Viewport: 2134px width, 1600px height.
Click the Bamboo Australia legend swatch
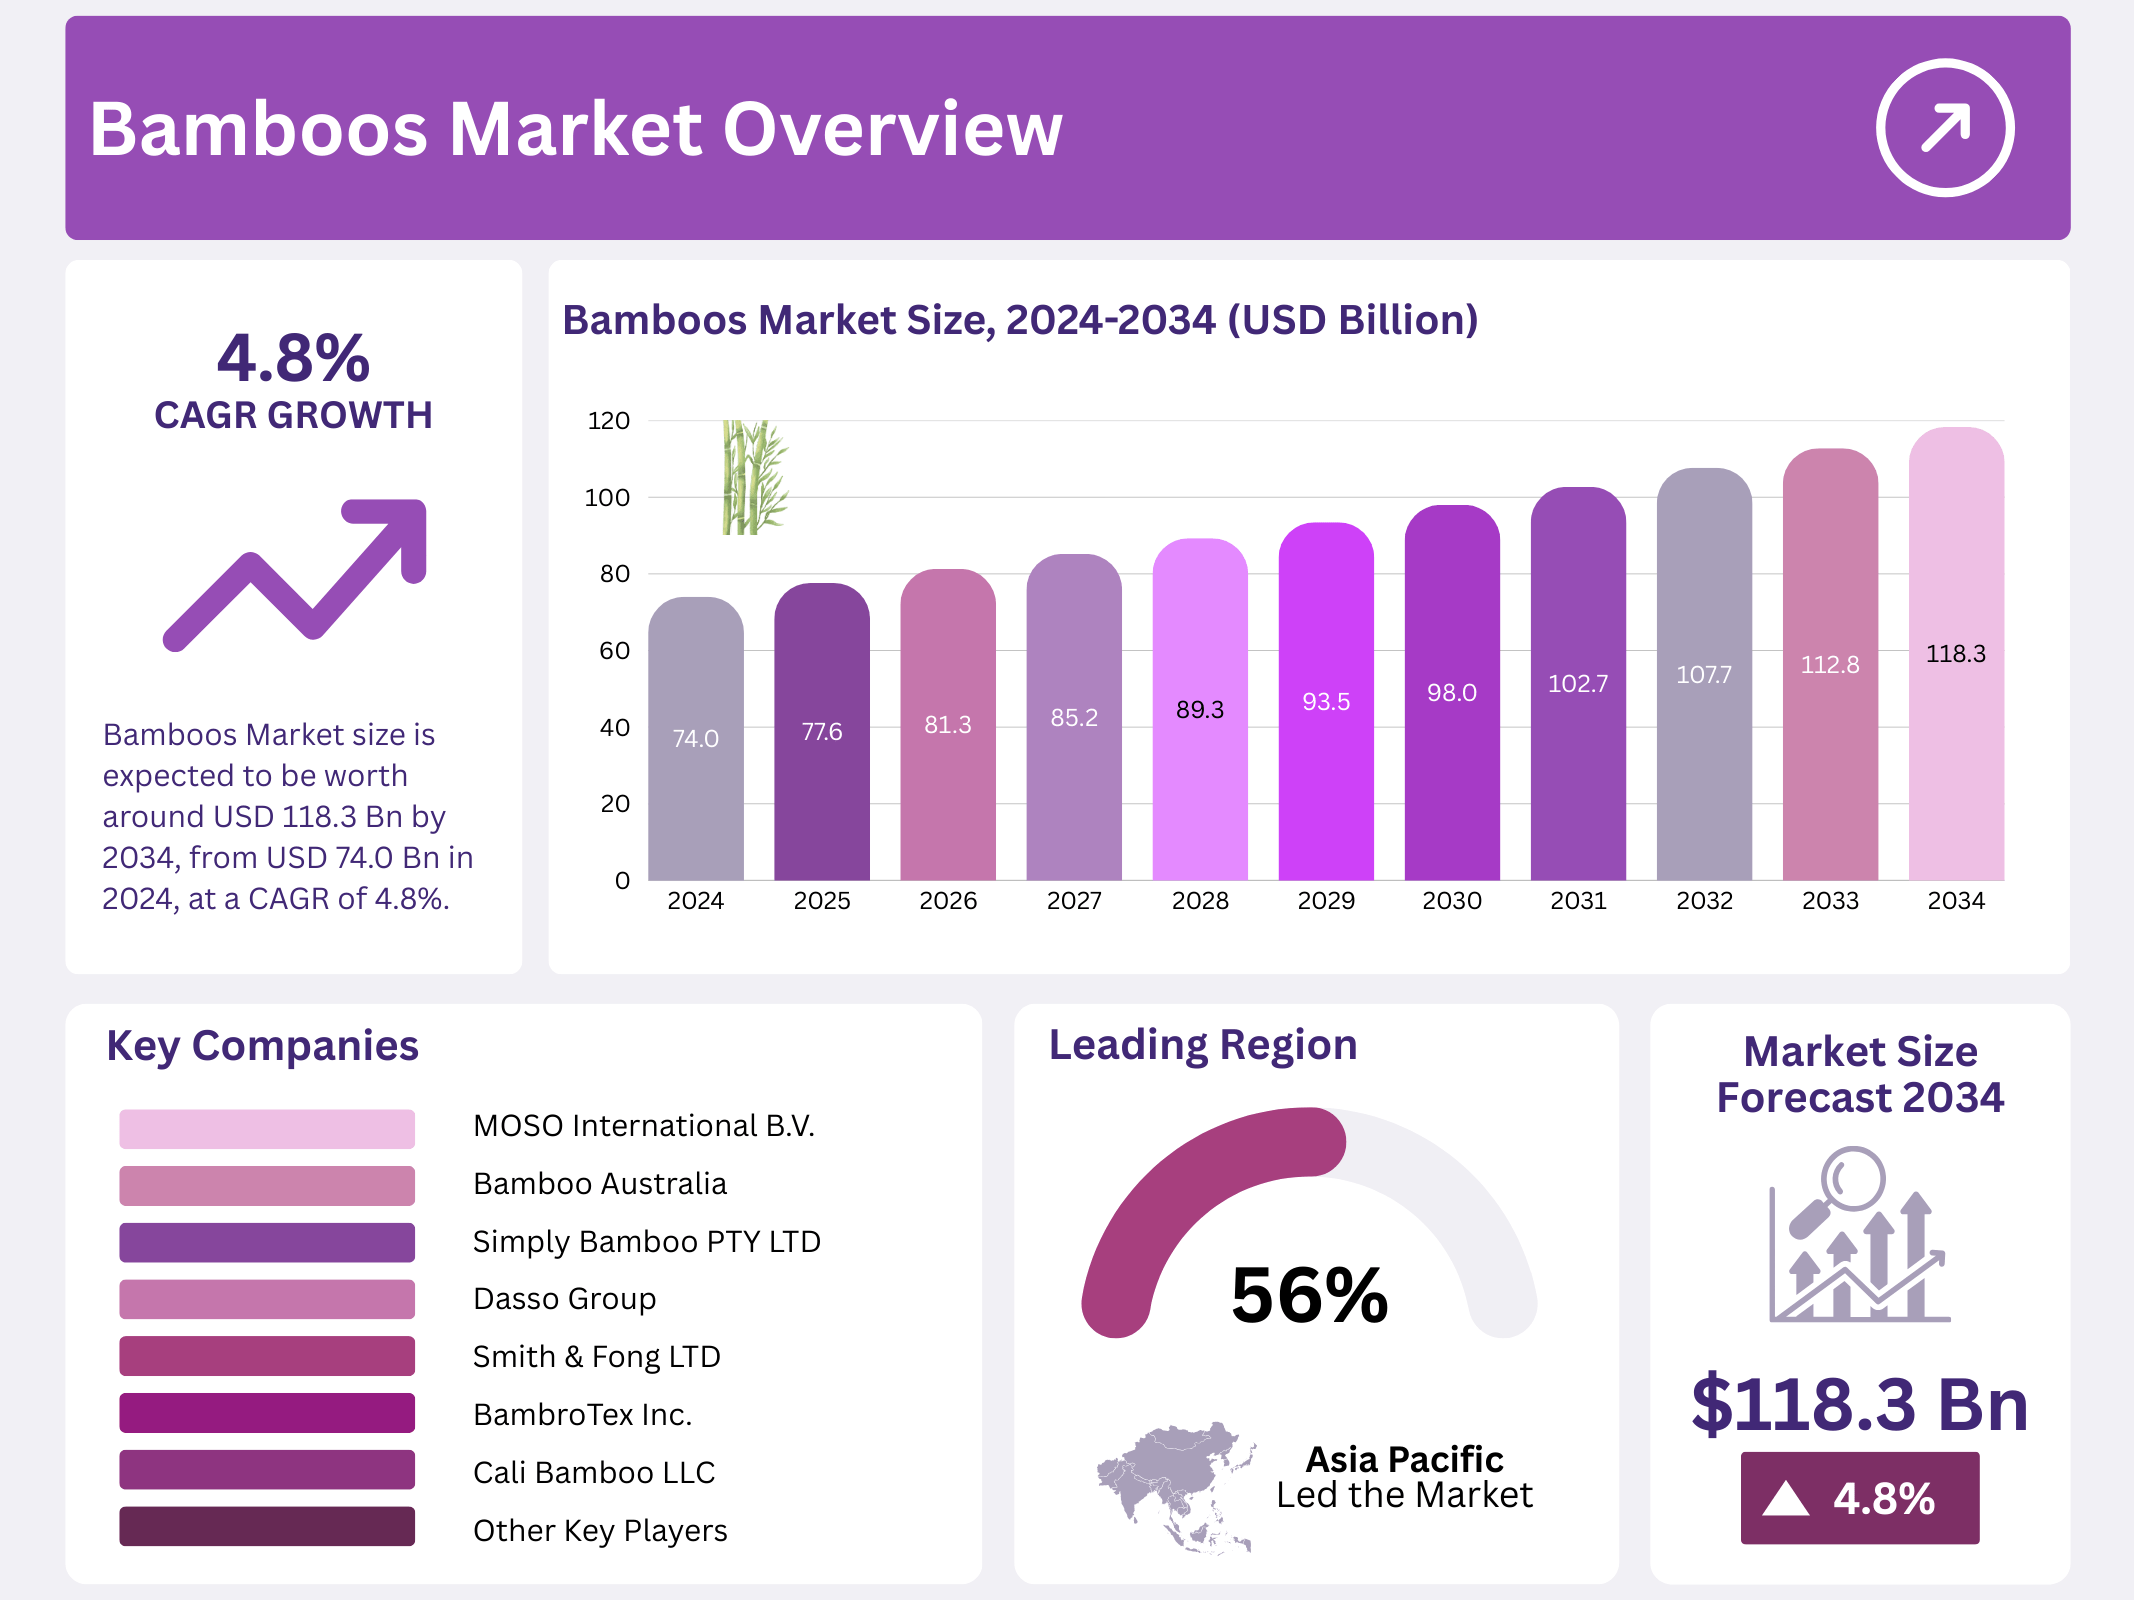(x=267, y=1185)
